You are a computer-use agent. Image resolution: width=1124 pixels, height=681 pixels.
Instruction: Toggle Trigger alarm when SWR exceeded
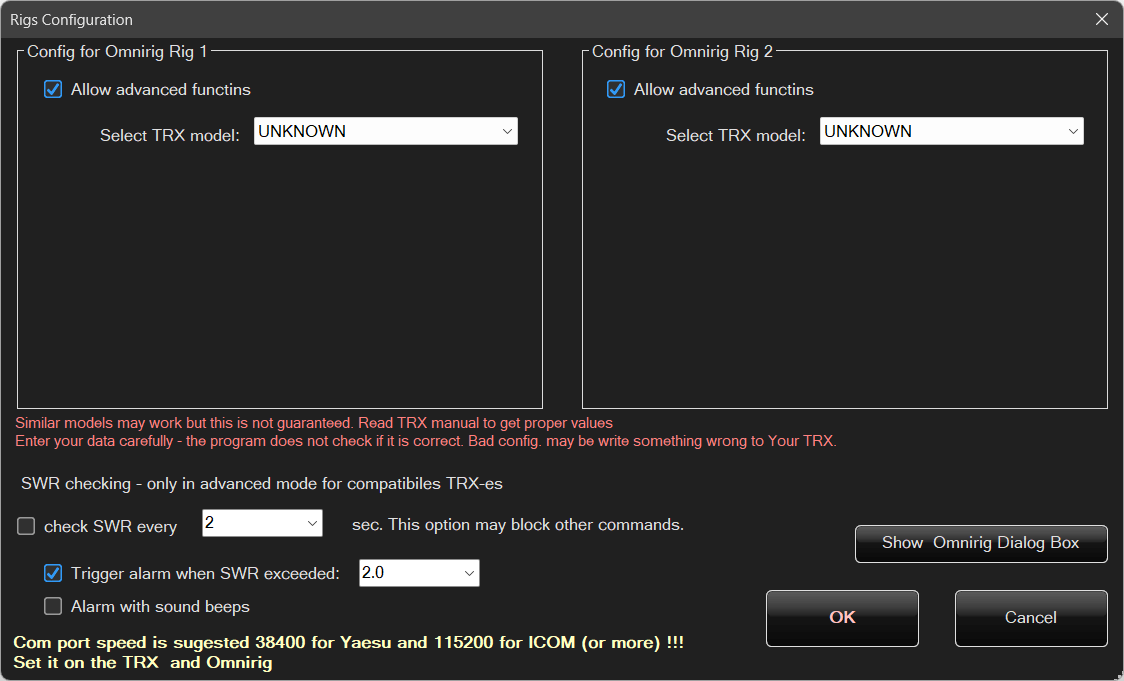53,574
